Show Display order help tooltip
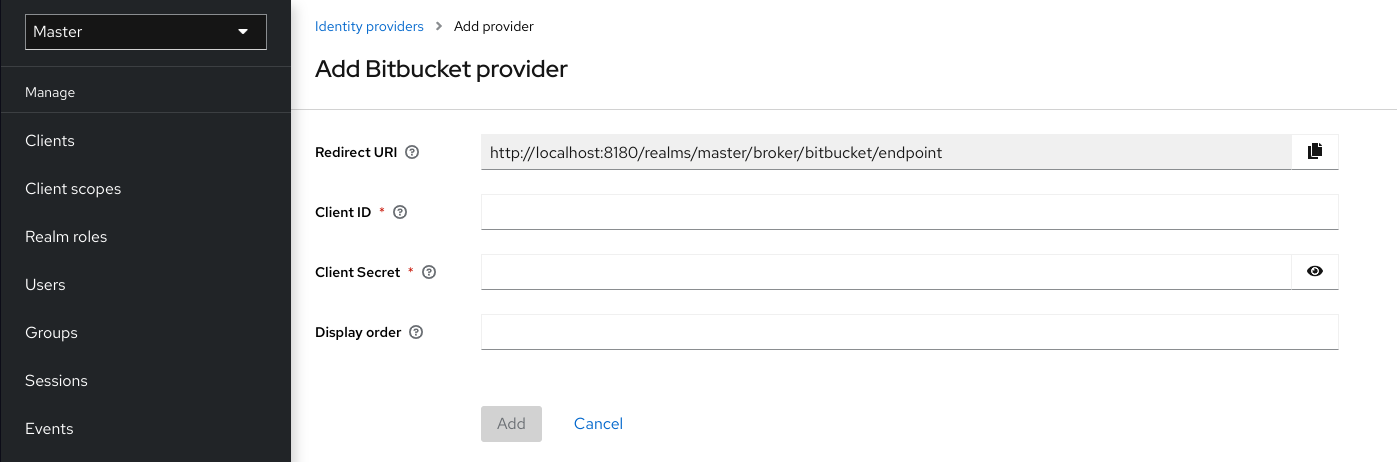The width and height of the screenshot is (1397, 462). point(416,332)
